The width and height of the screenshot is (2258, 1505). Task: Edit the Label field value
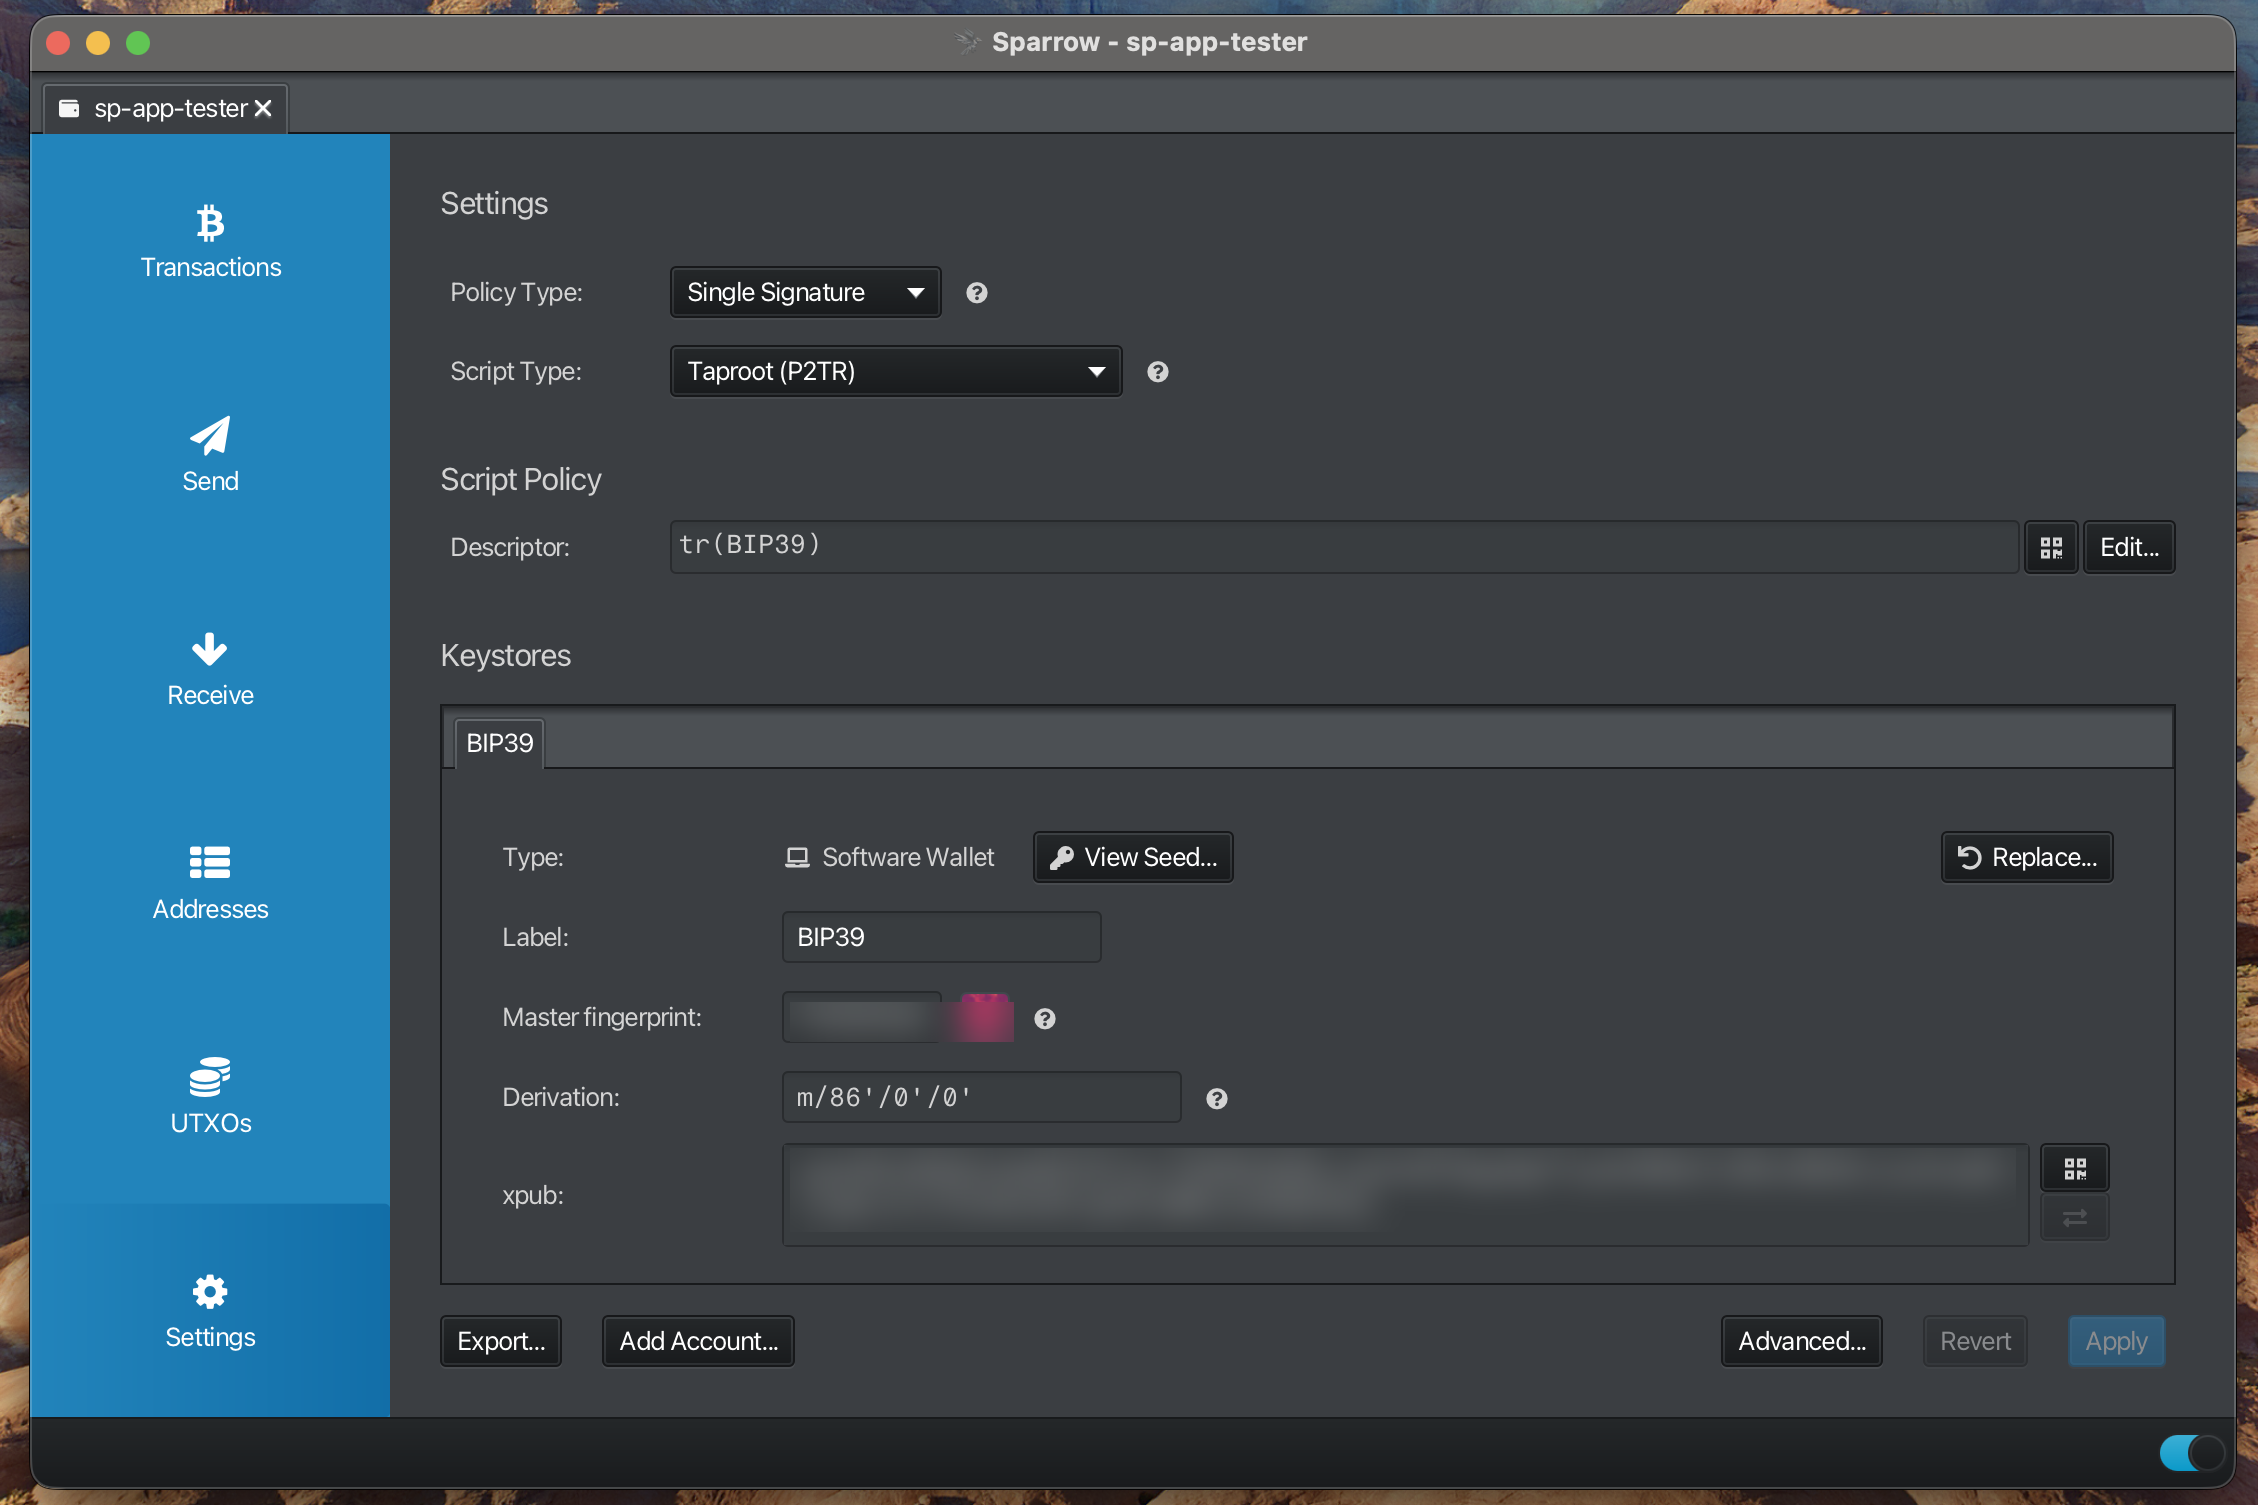[x=940, y=937]
